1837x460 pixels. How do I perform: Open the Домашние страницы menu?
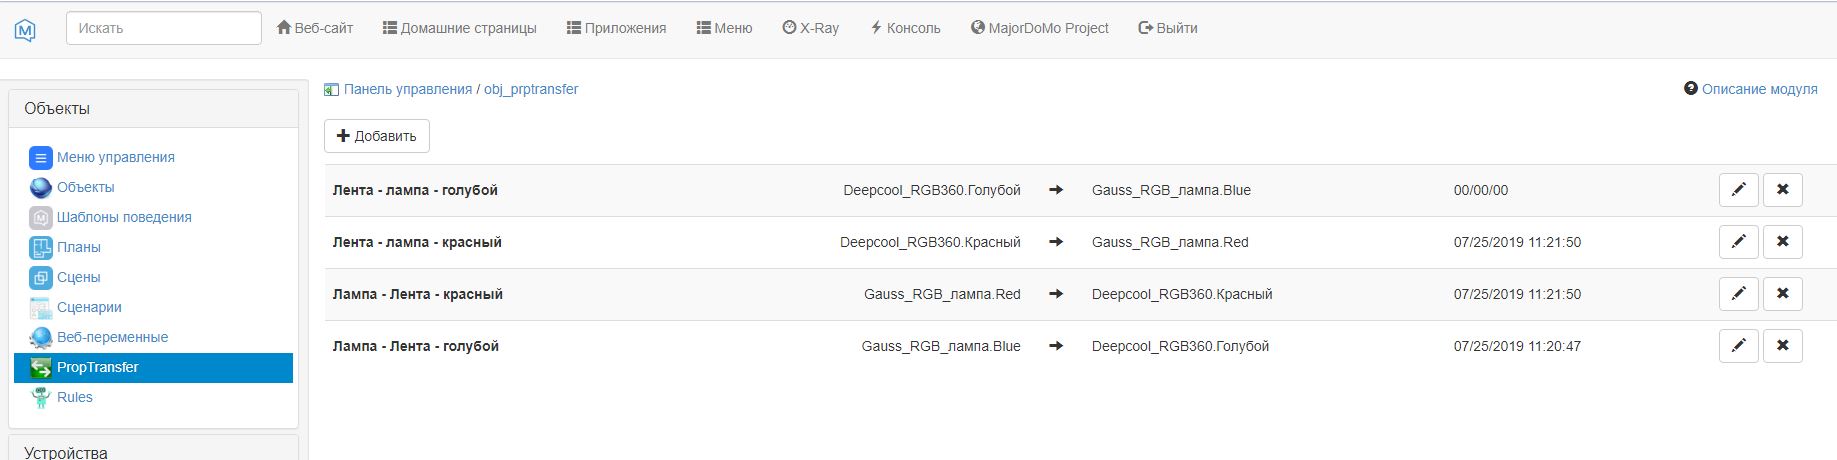coord(459,28)
